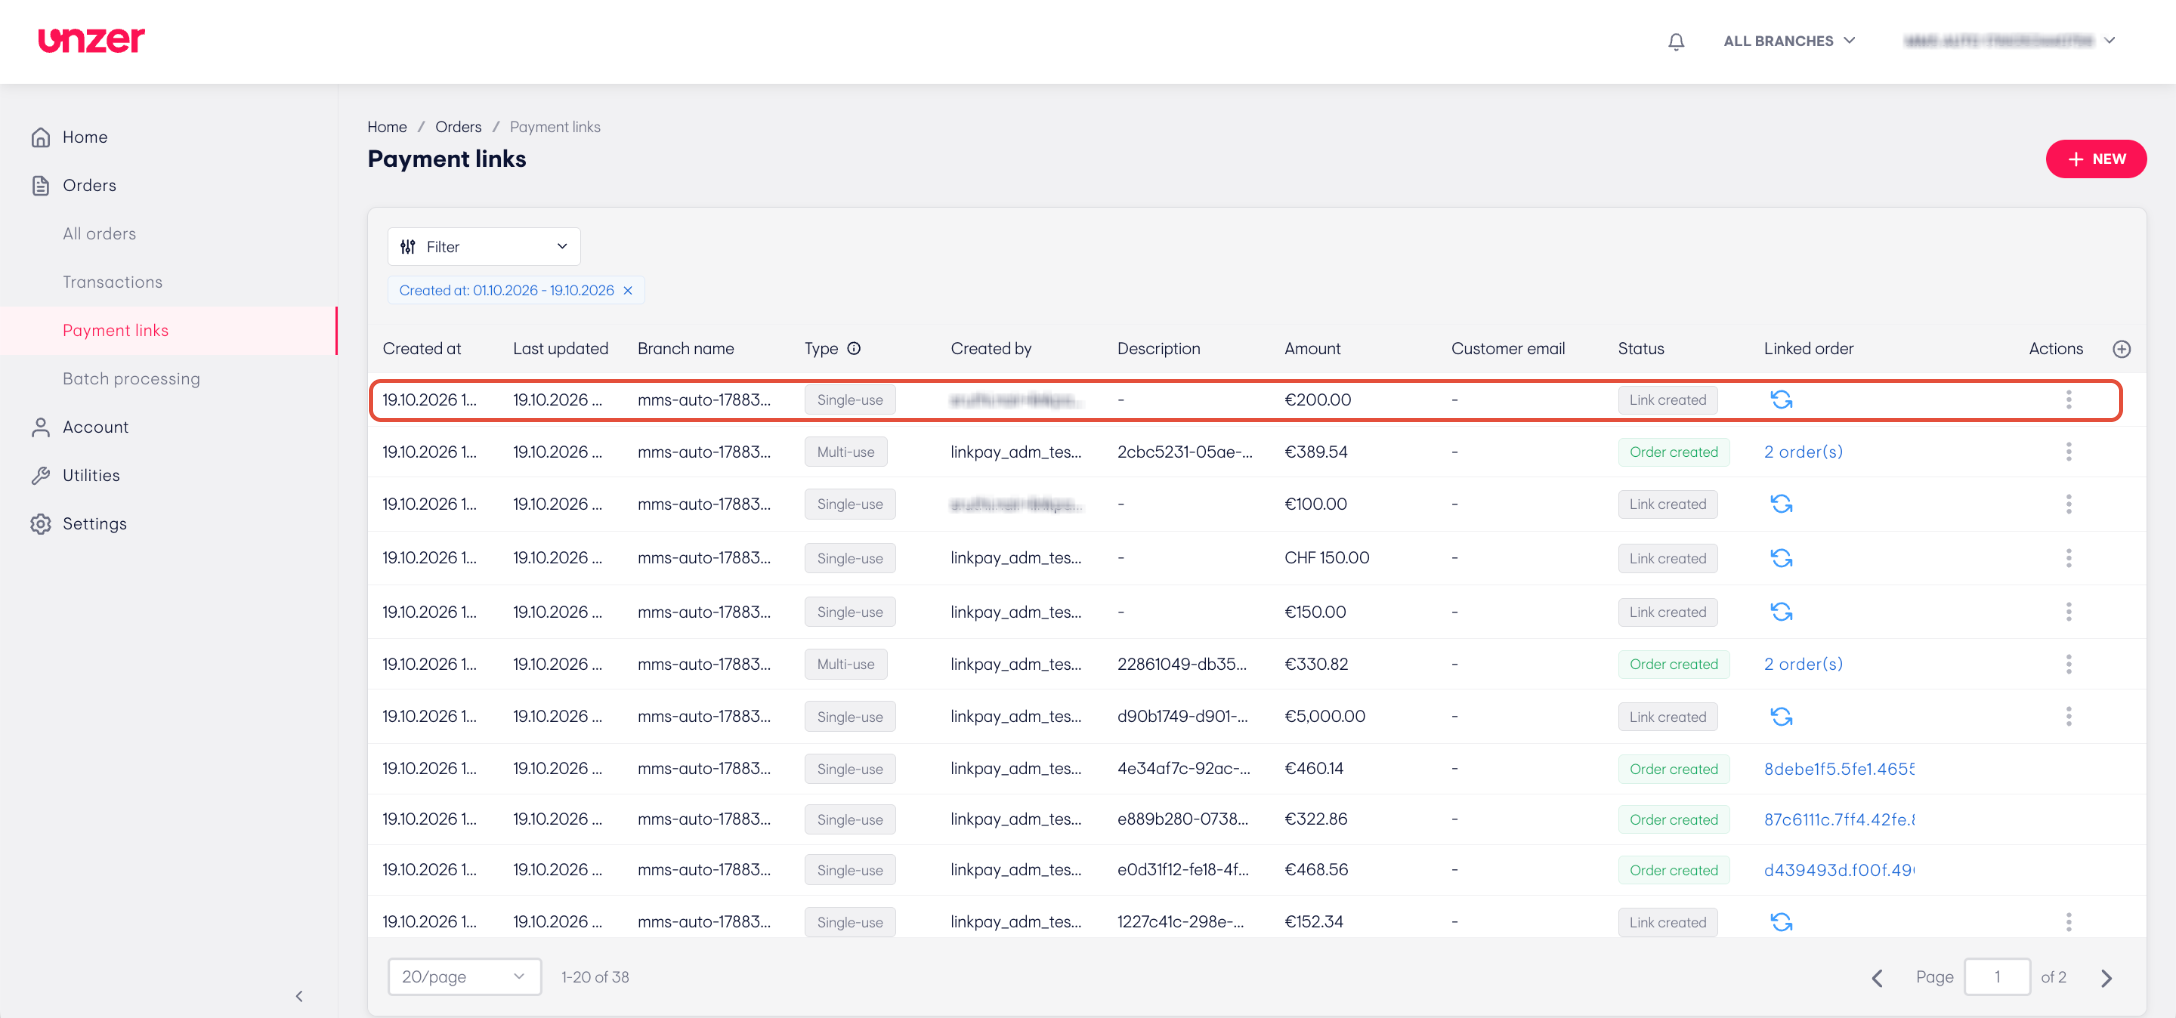2176x1018 pixels.
Task: Select Transactions submenu item
Action: [x=113, y=282]
